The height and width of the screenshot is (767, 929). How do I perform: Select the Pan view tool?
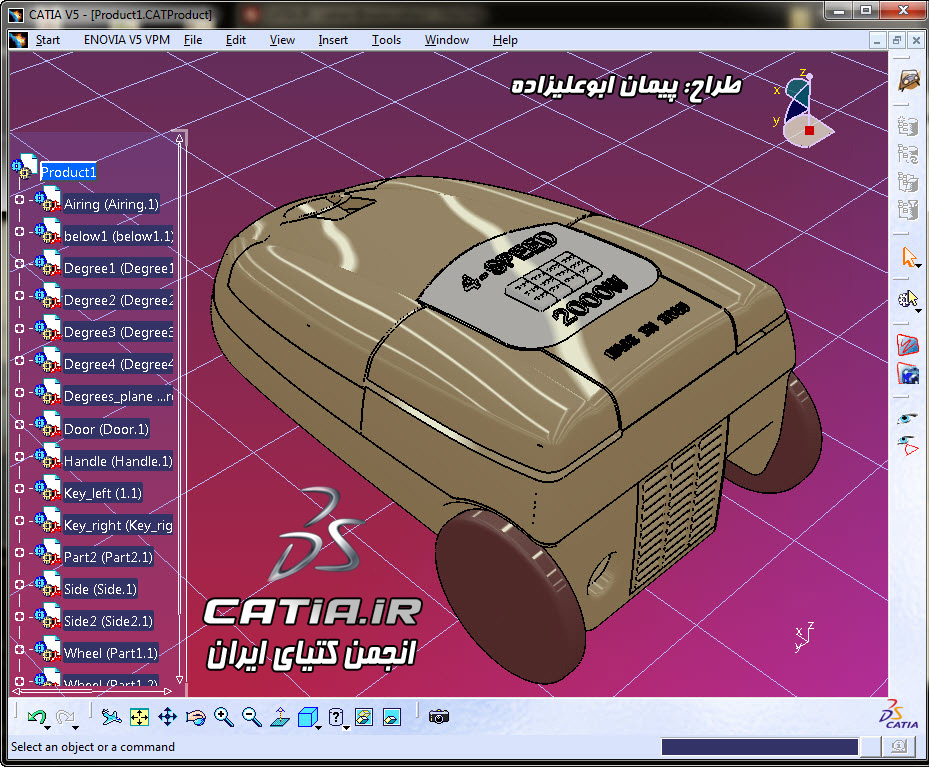pyautogui.click(x=167, y=717)
